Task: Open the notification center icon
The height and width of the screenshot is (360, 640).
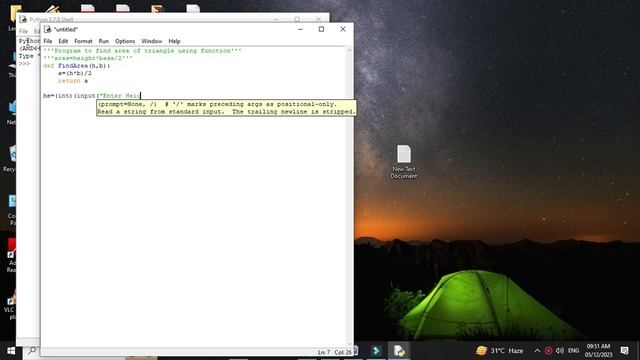Action: [624, 351]
